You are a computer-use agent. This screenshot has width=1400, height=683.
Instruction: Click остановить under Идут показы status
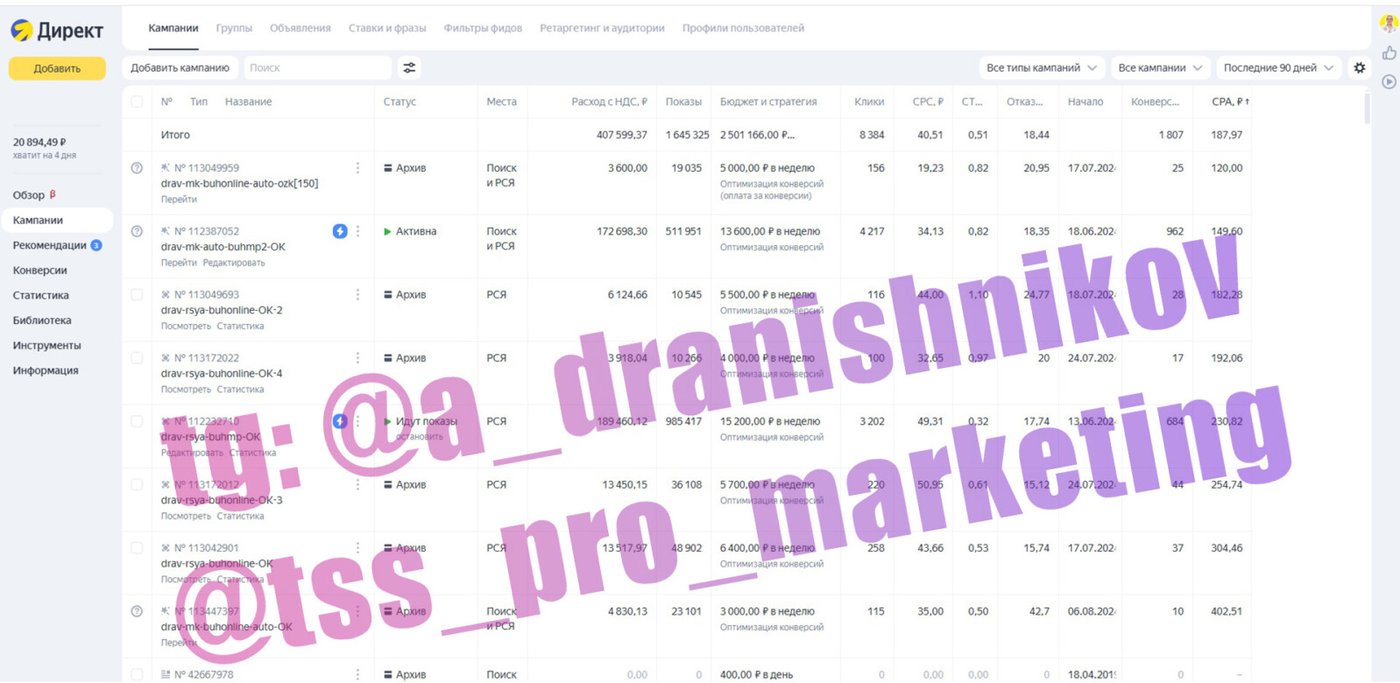click(x=419, y=437)
